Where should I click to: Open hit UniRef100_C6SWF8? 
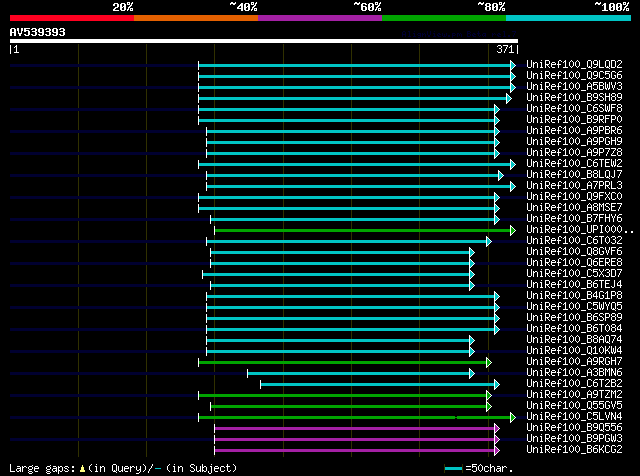pos(574,109)
